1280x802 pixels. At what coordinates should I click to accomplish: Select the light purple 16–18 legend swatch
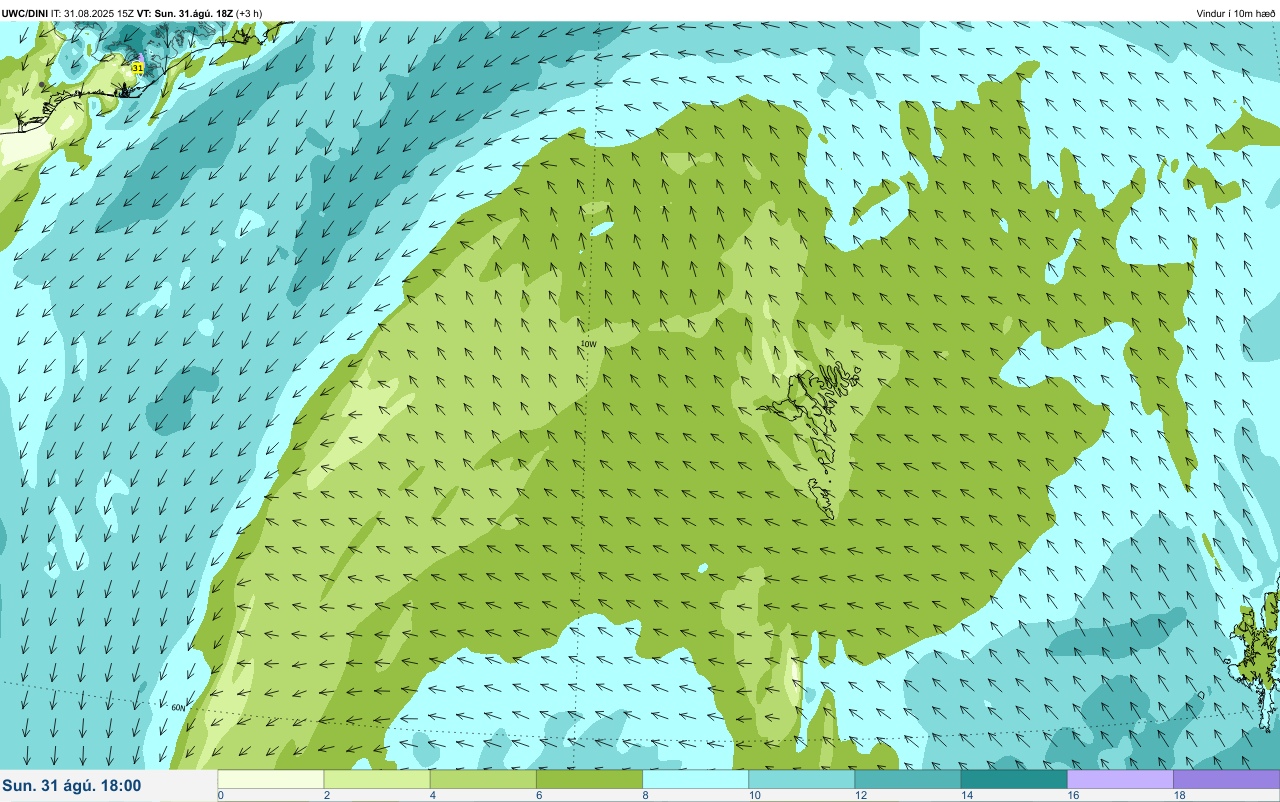(x=1121, y=779)
